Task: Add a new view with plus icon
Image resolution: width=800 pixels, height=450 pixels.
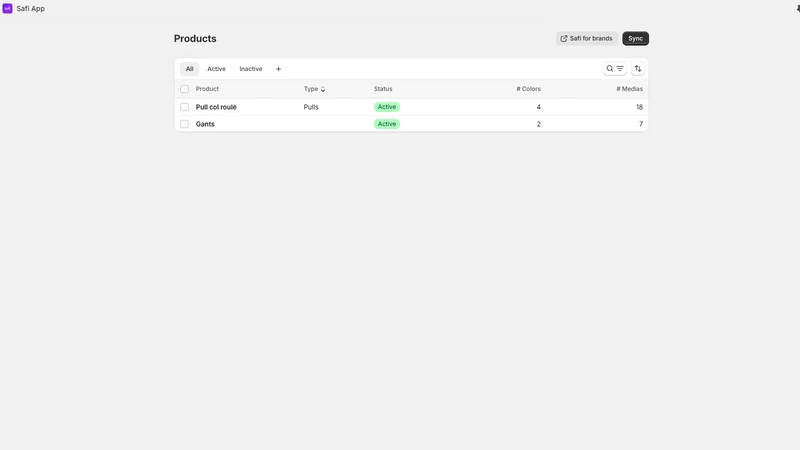Action: 278,69
